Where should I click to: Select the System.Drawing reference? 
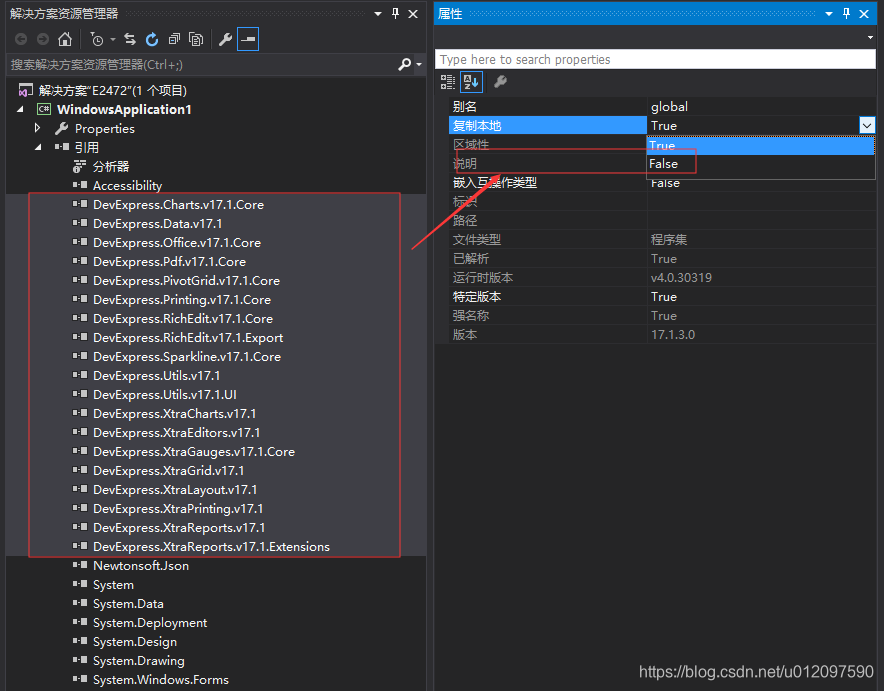pos(139,661)
